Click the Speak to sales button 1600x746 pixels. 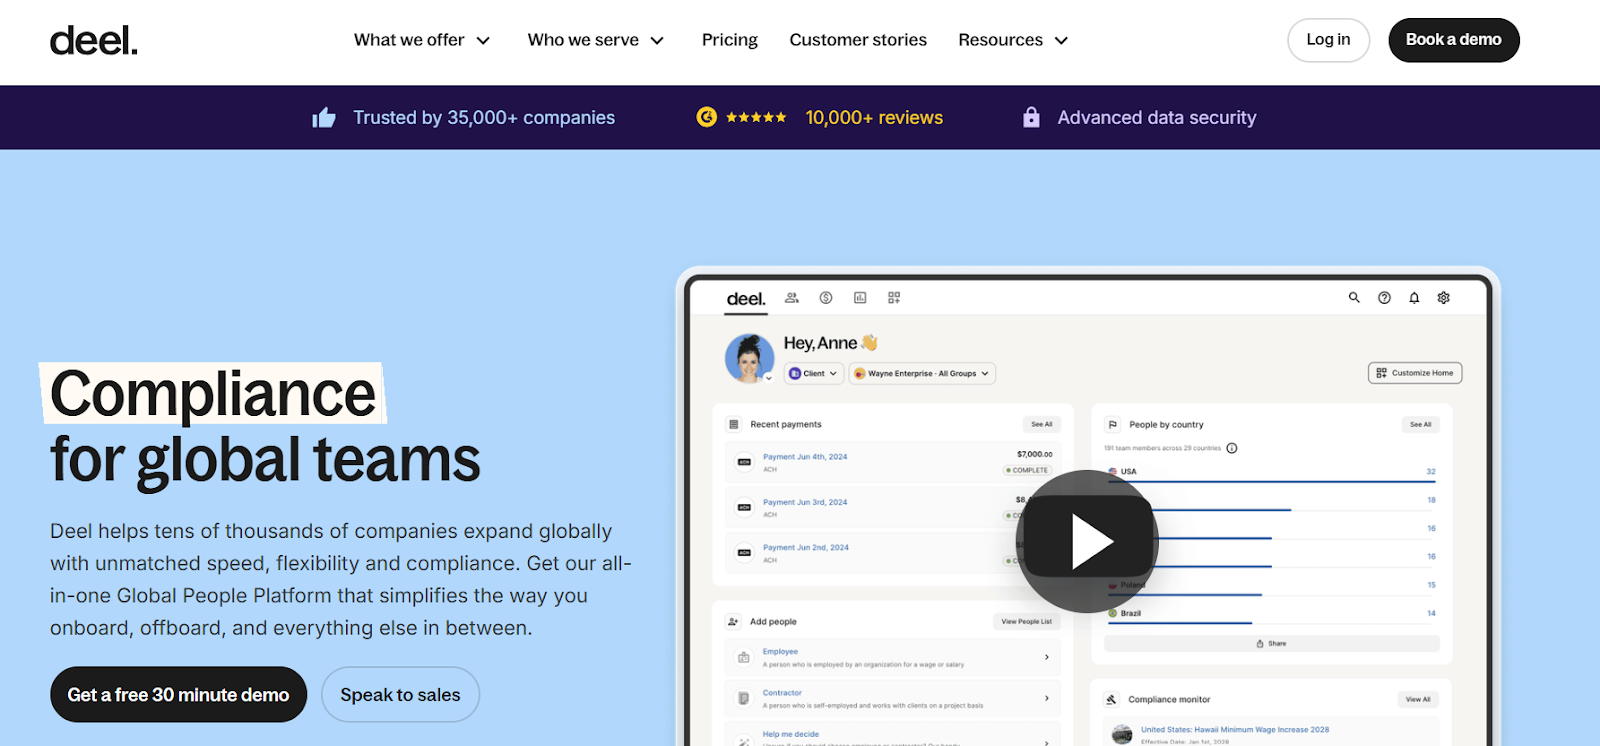[400, 695]
